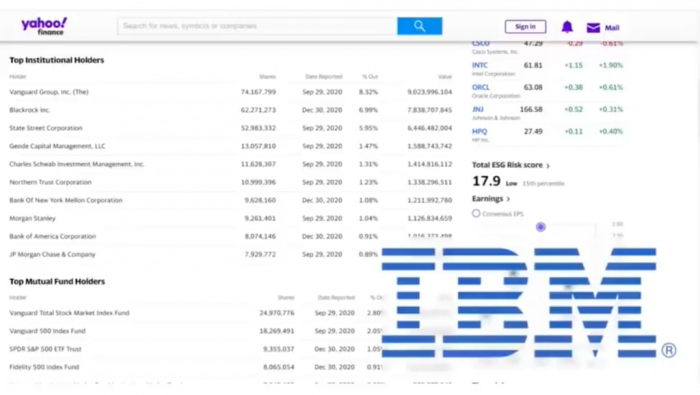Image resolution: width=700 pixels, height=395 pixels.
Task: Expand the Earnings section arrow
Action: 508,199
